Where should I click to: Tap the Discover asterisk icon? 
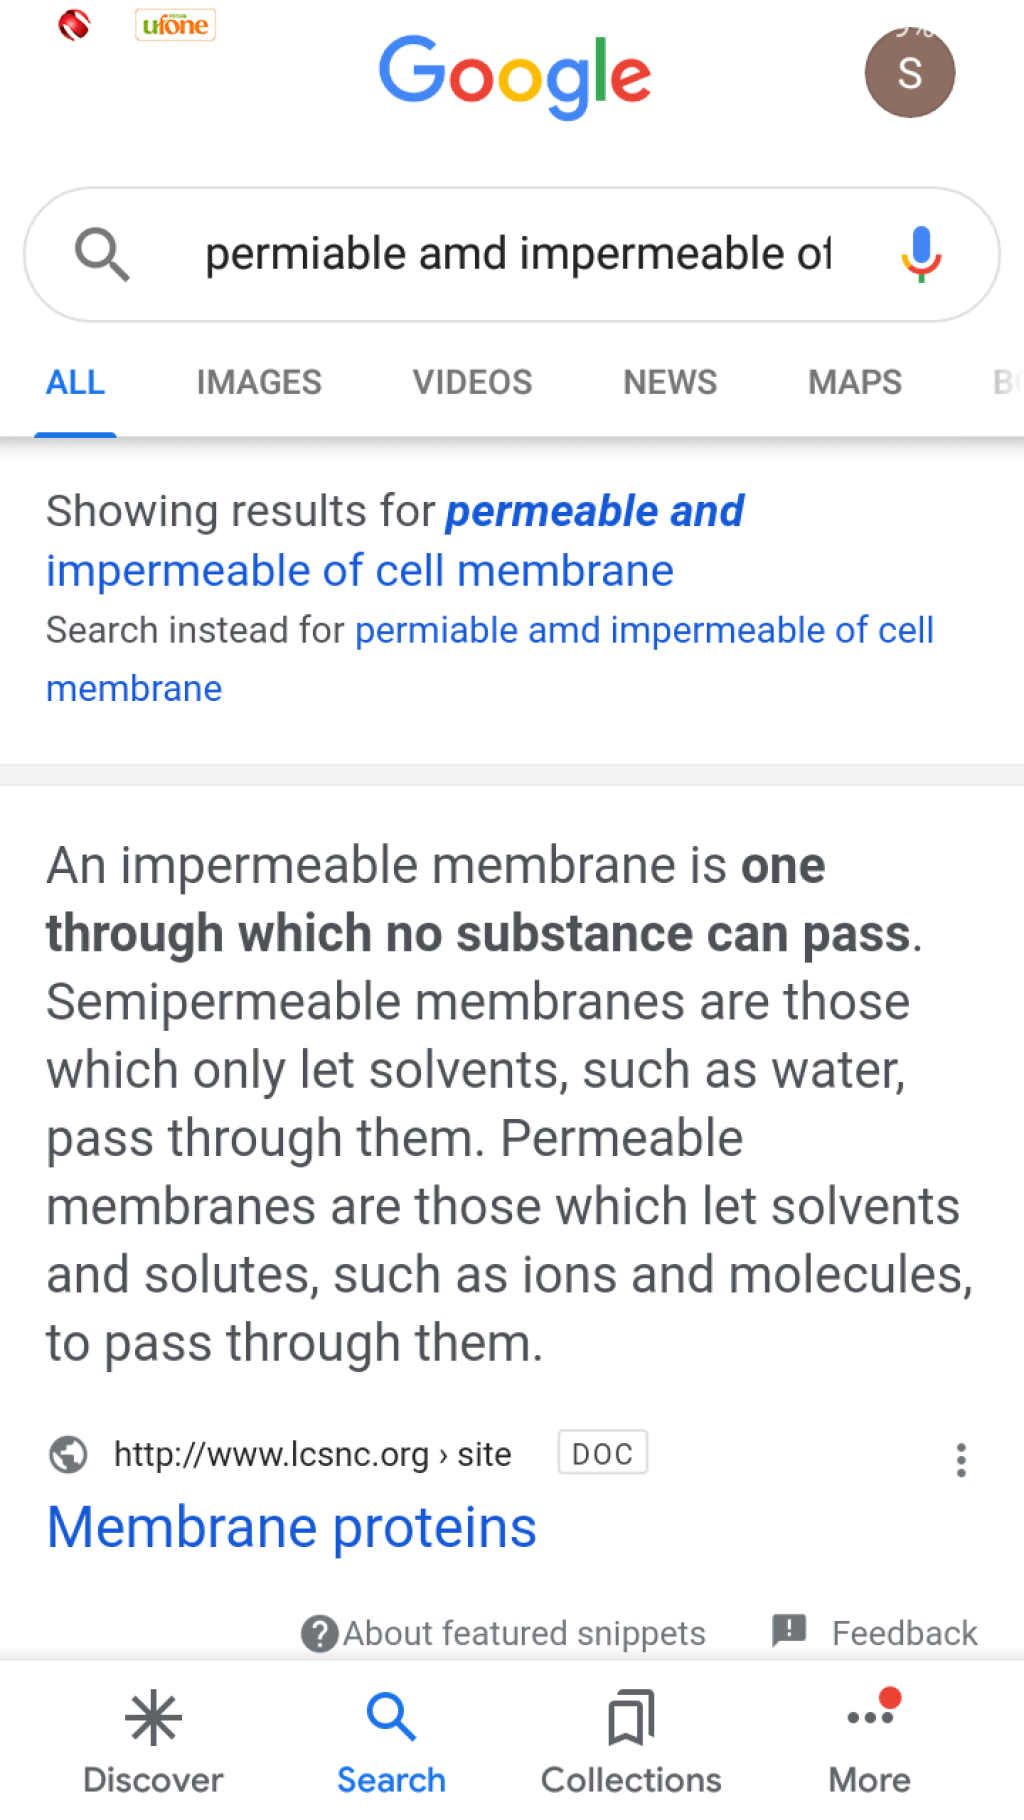point(153,1718)
